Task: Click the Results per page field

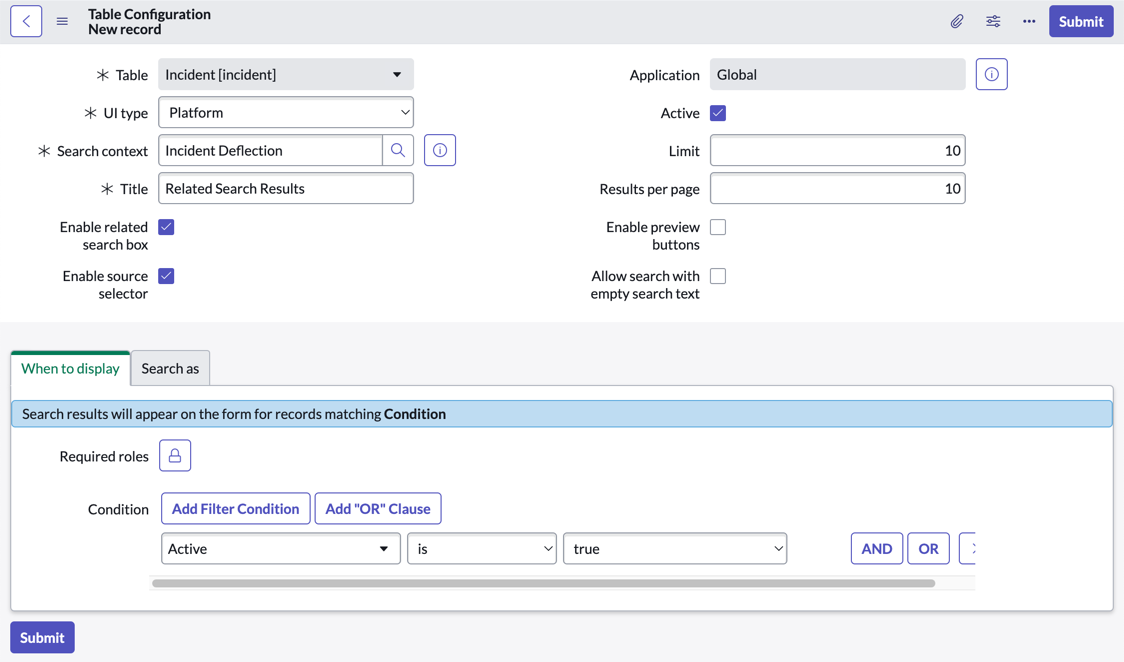Action: click(837, 188)
